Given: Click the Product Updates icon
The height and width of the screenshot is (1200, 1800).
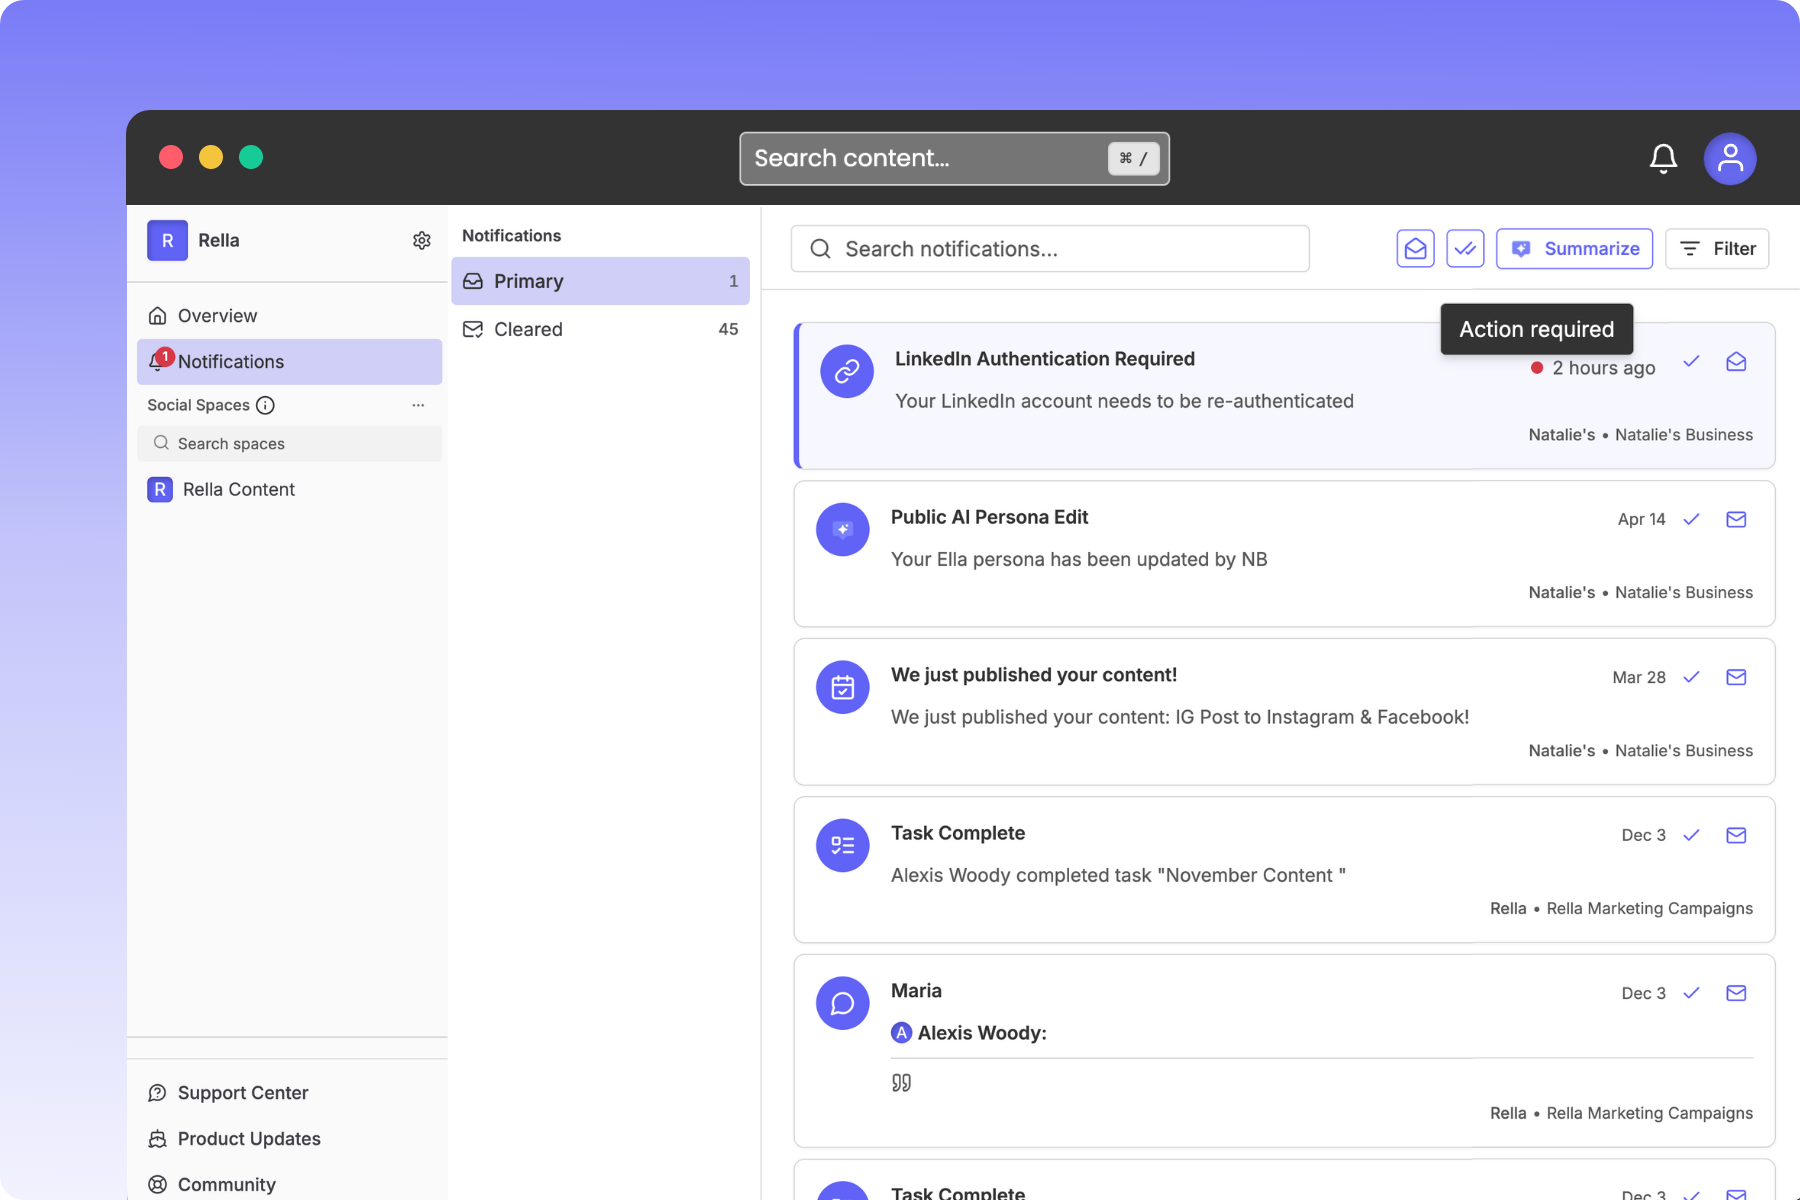Looking at the screenshot, I should click(x=158, y=1139).
